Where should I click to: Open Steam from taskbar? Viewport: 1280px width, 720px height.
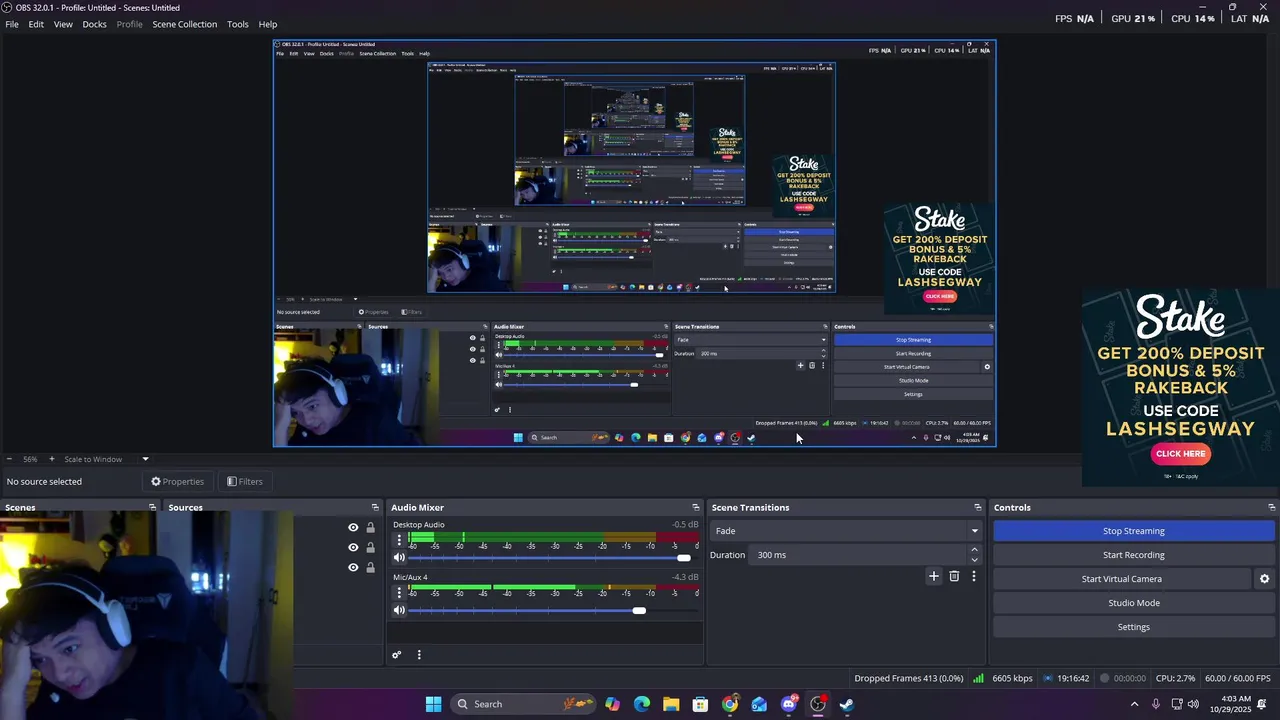click(x=847, y=704)
